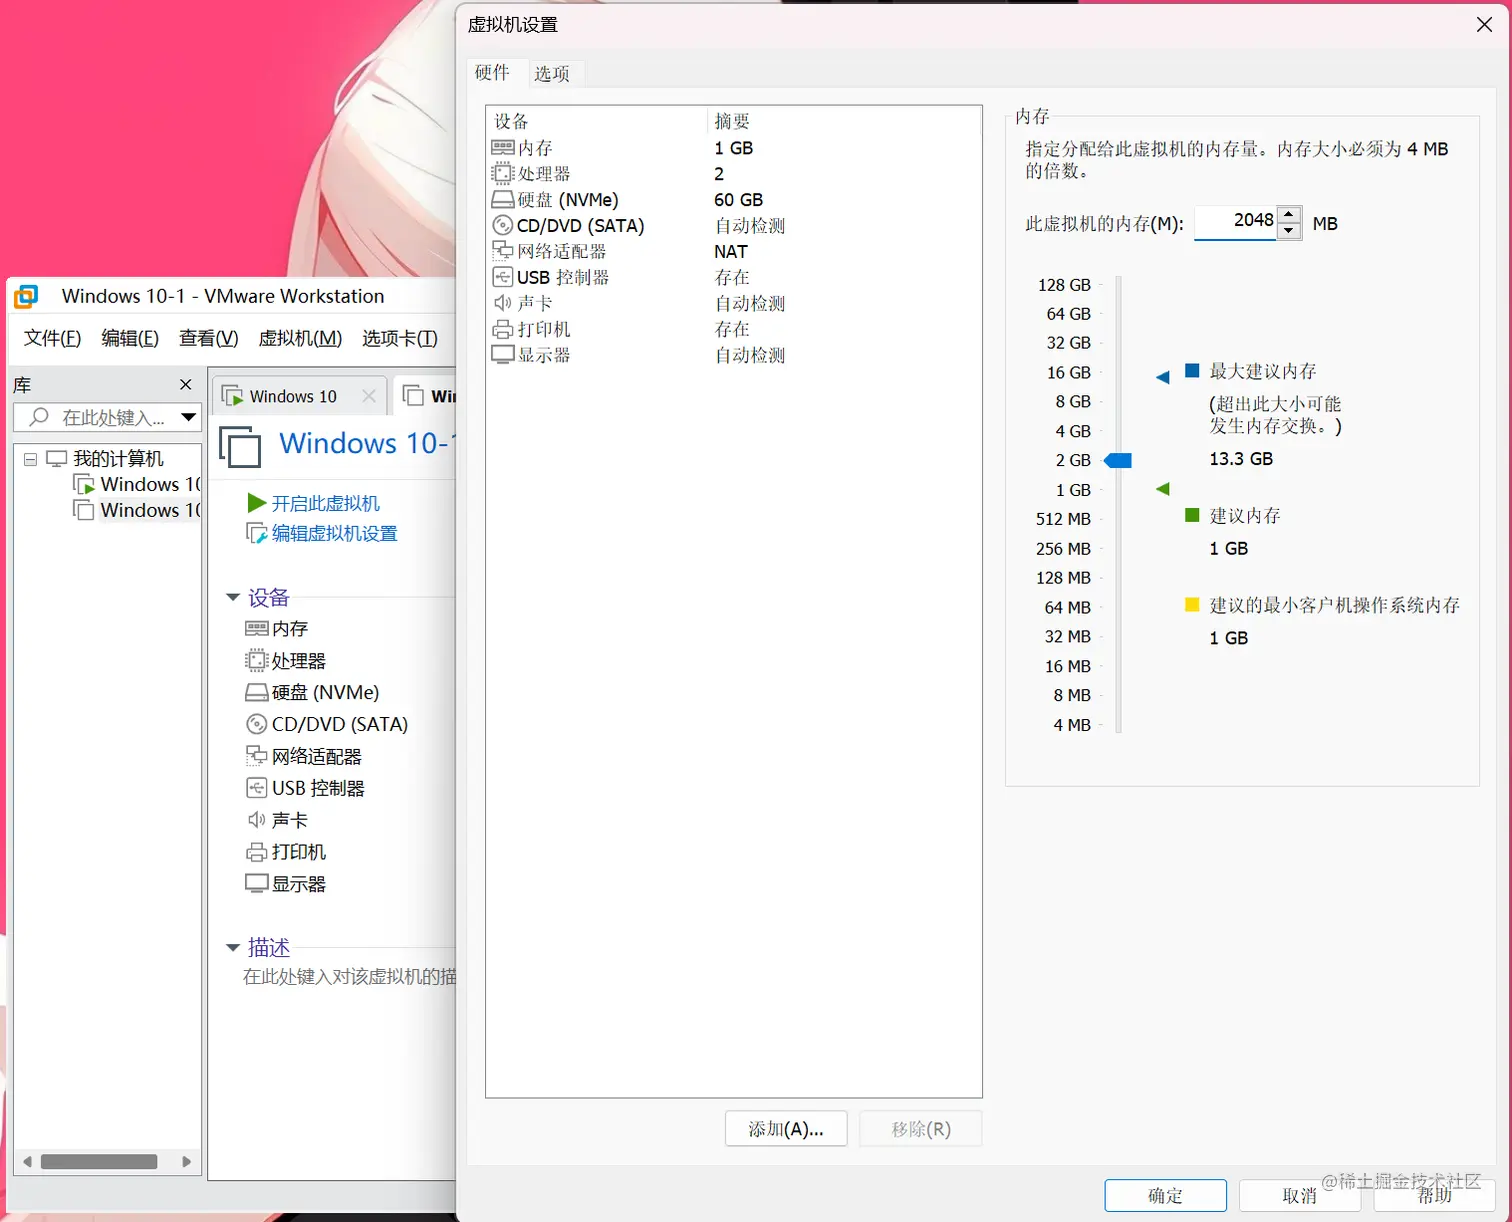The width and height of the screenshot is (1512, 1222).
Task: Open the library search dropdown arrow
Action: coord(188,417)
